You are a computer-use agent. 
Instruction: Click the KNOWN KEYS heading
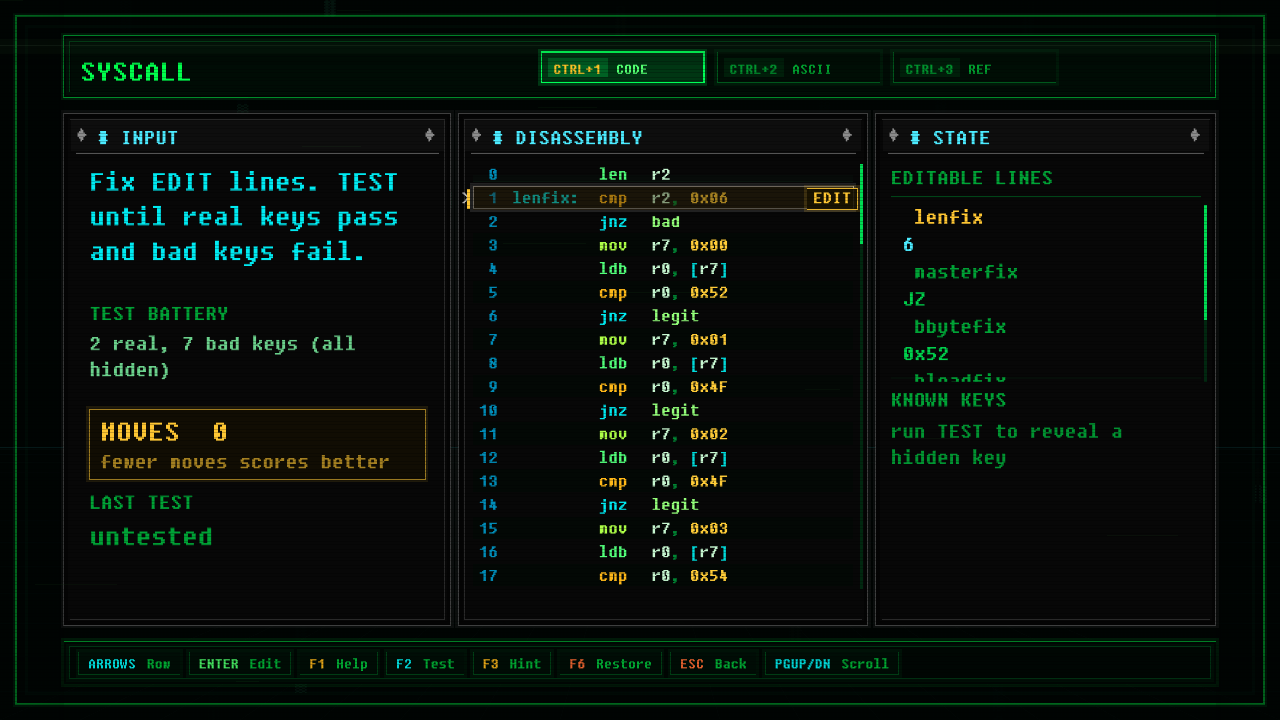(948, 400)
